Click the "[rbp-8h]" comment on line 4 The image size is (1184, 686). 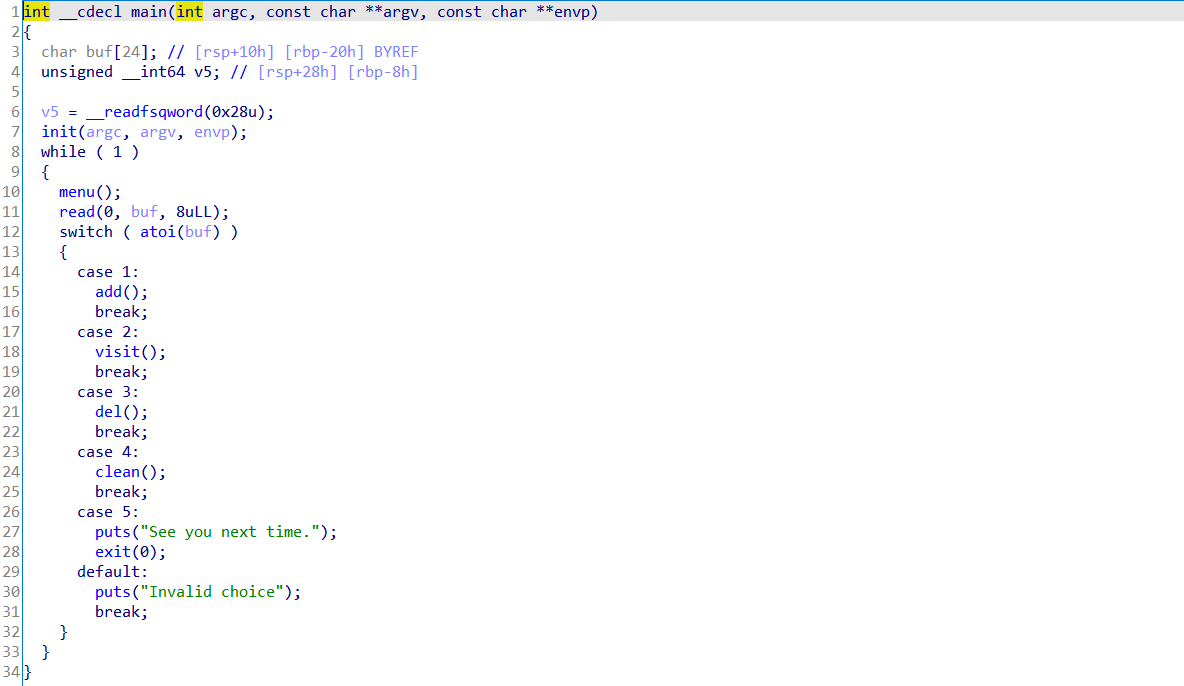tap(383, 72)
